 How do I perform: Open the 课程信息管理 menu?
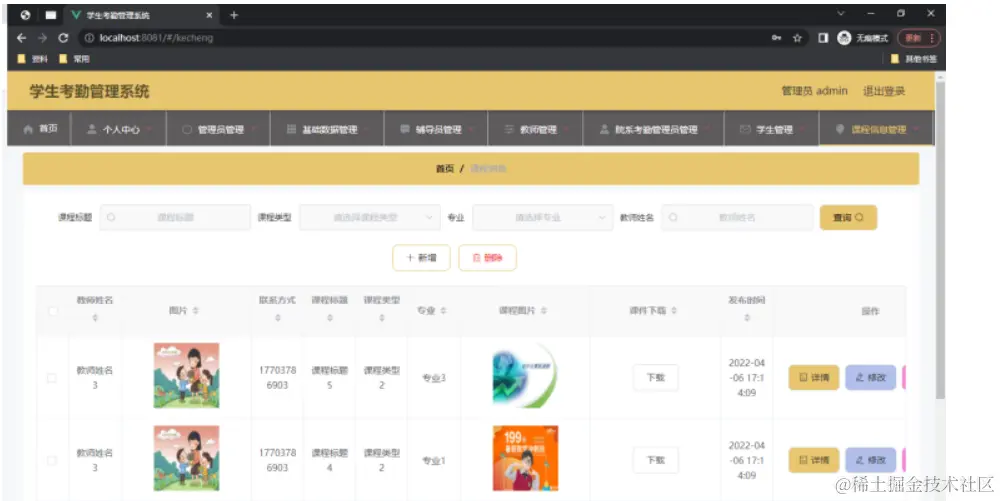(x=876, y=129)
